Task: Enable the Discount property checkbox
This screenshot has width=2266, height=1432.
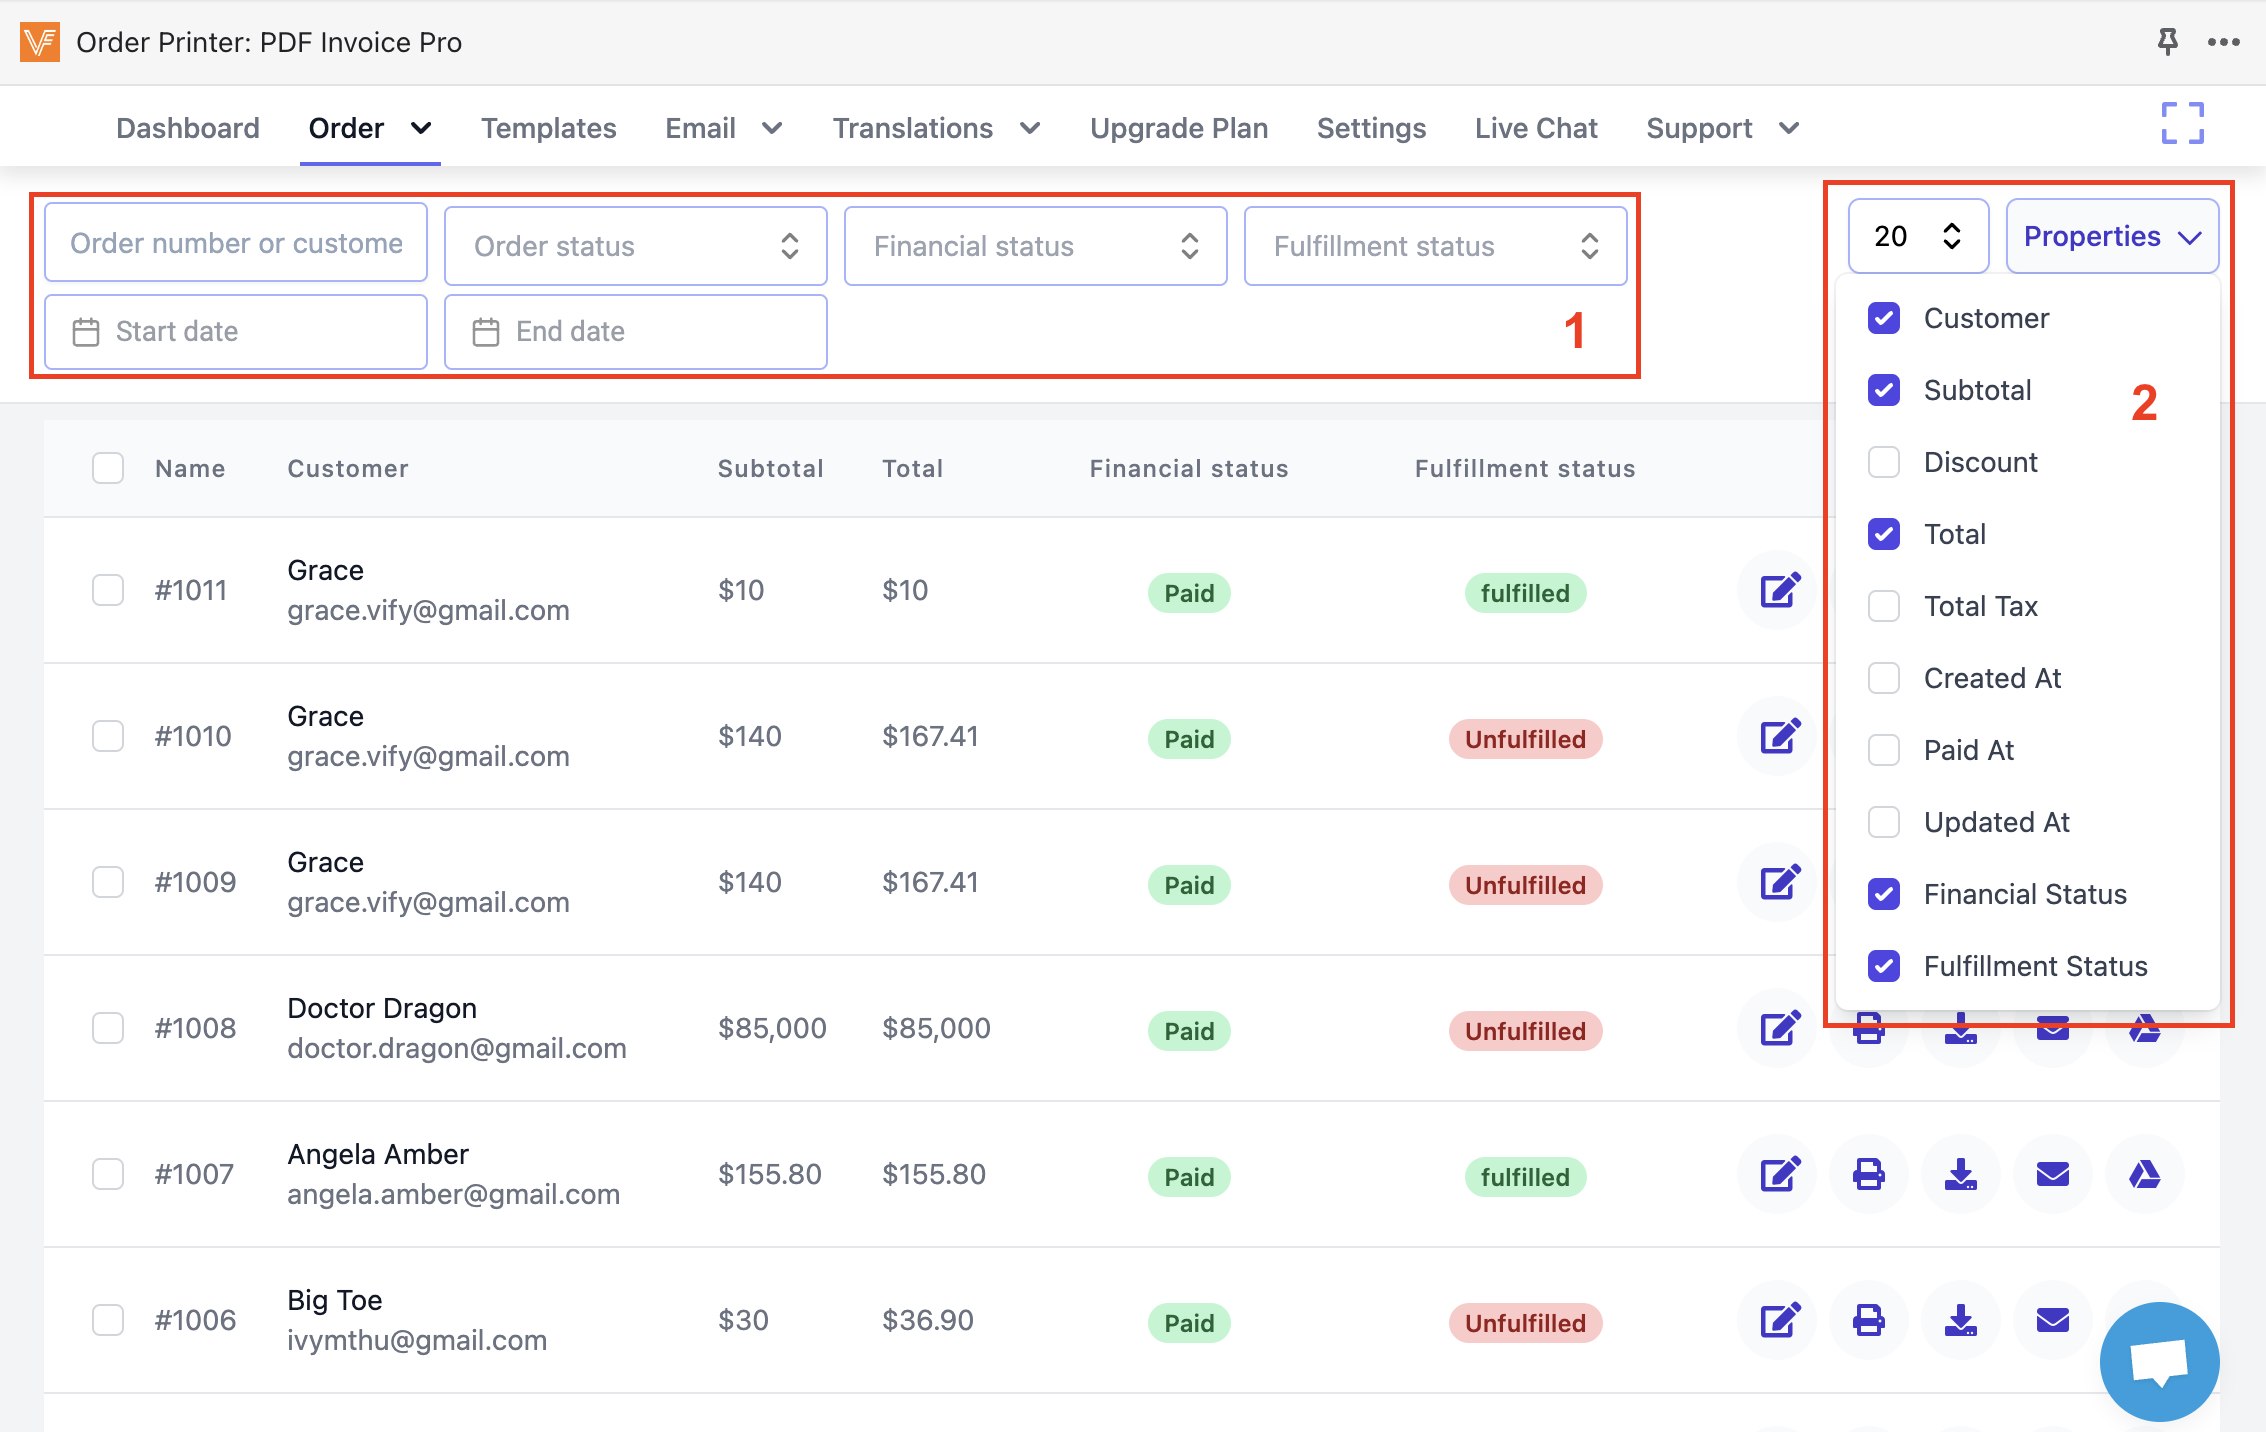Action: (1884, 462)
